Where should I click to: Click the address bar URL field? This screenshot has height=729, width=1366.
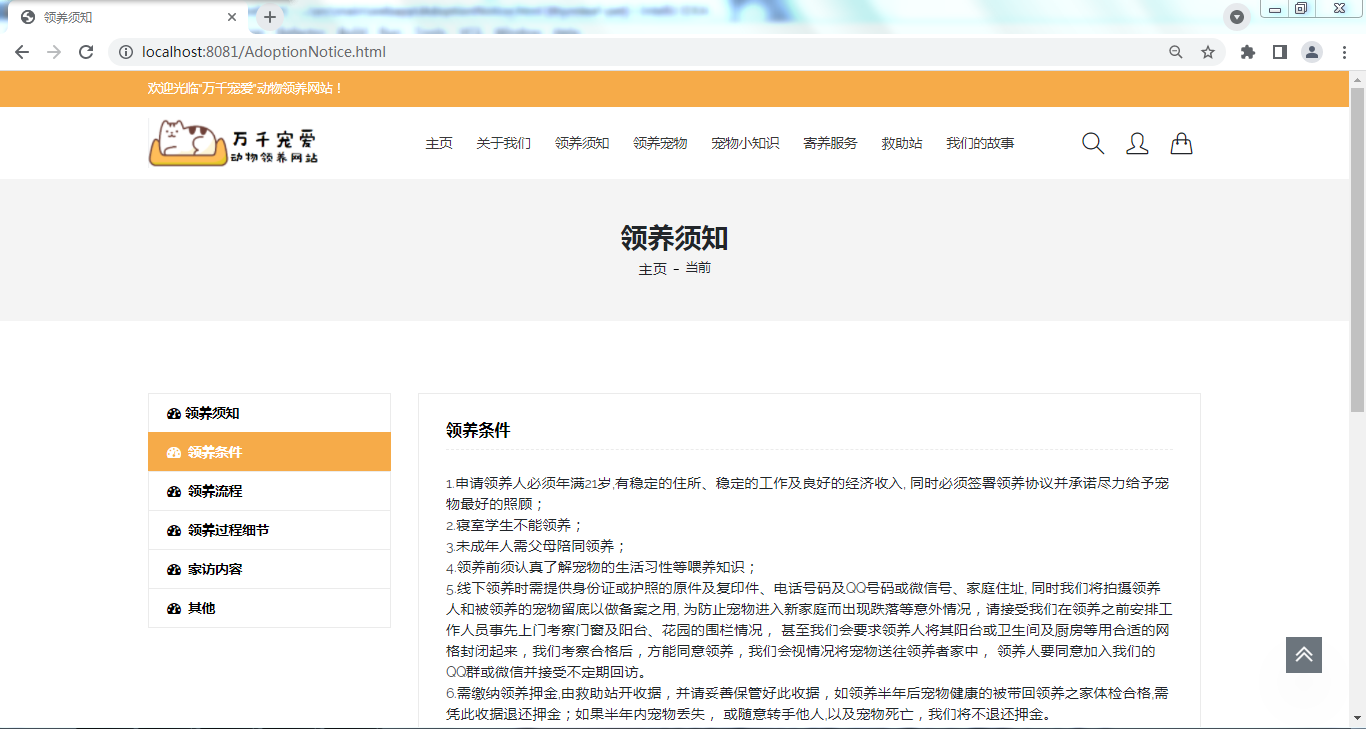tap(640, 52)
